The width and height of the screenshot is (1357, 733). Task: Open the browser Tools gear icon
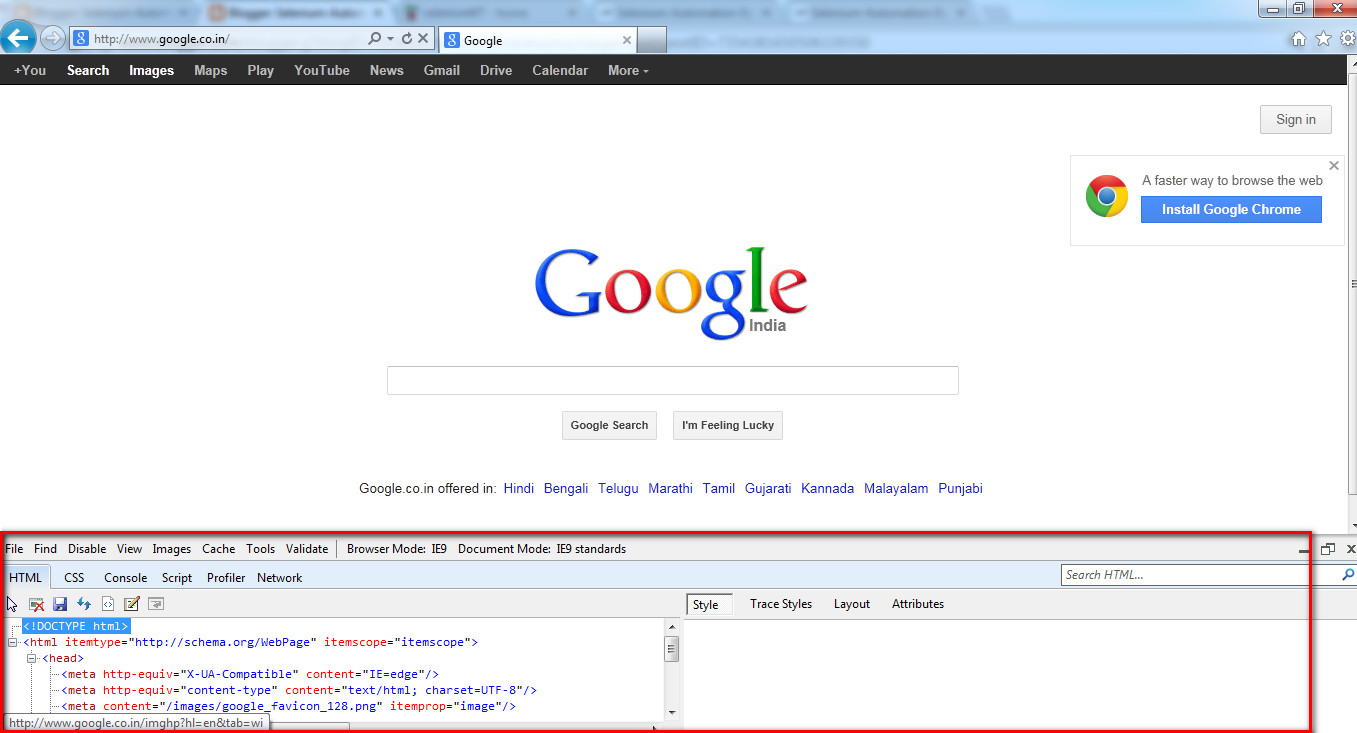click(x=1347, y=39)
